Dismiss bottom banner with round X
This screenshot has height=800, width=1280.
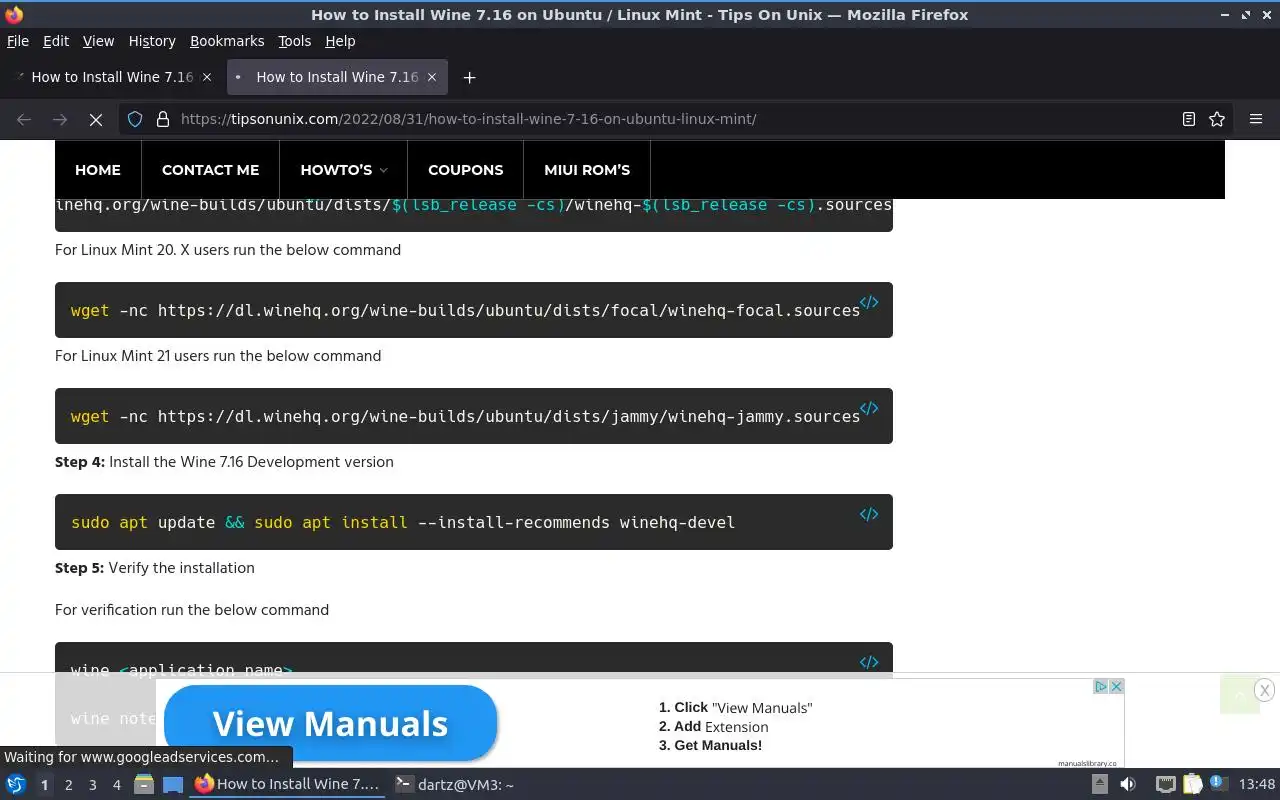tap(1264, 690)
